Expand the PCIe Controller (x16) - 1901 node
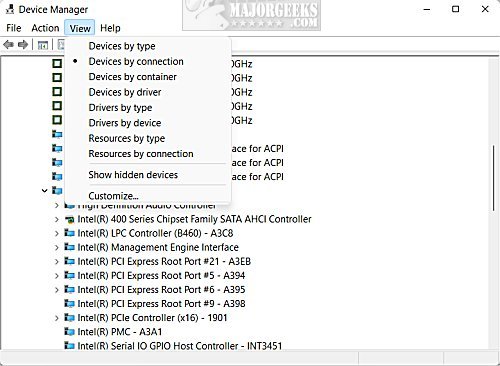The height and width of the screenshot is (366, 500). pos(57,318)
